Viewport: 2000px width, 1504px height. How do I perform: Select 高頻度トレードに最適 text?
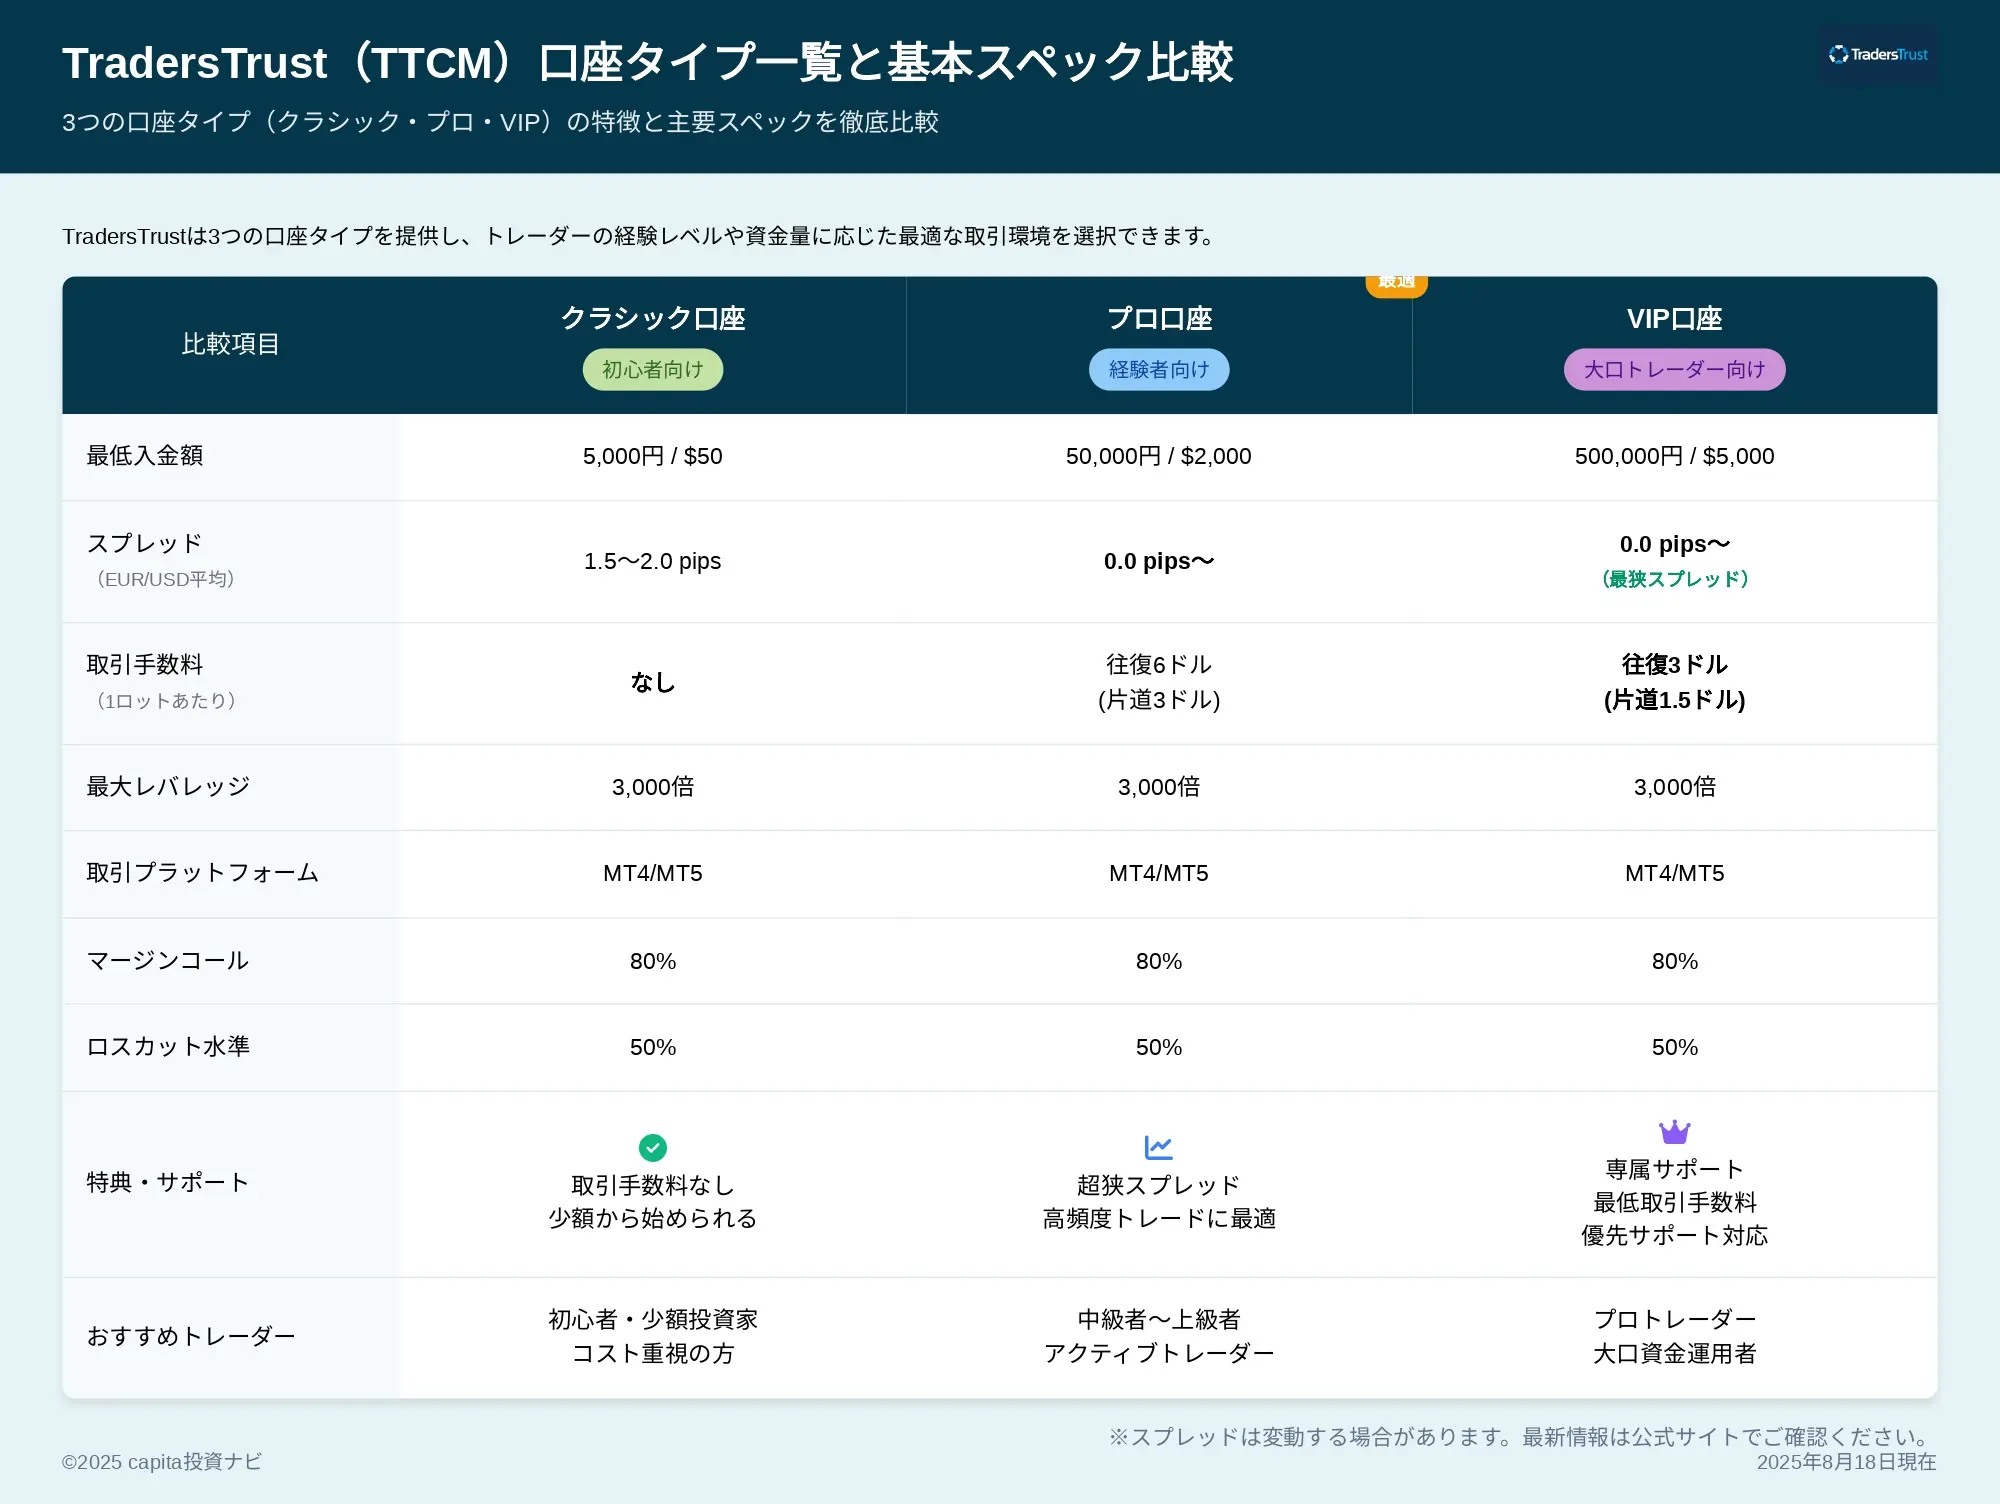pyautogui.click(x=1159, y=1218)
